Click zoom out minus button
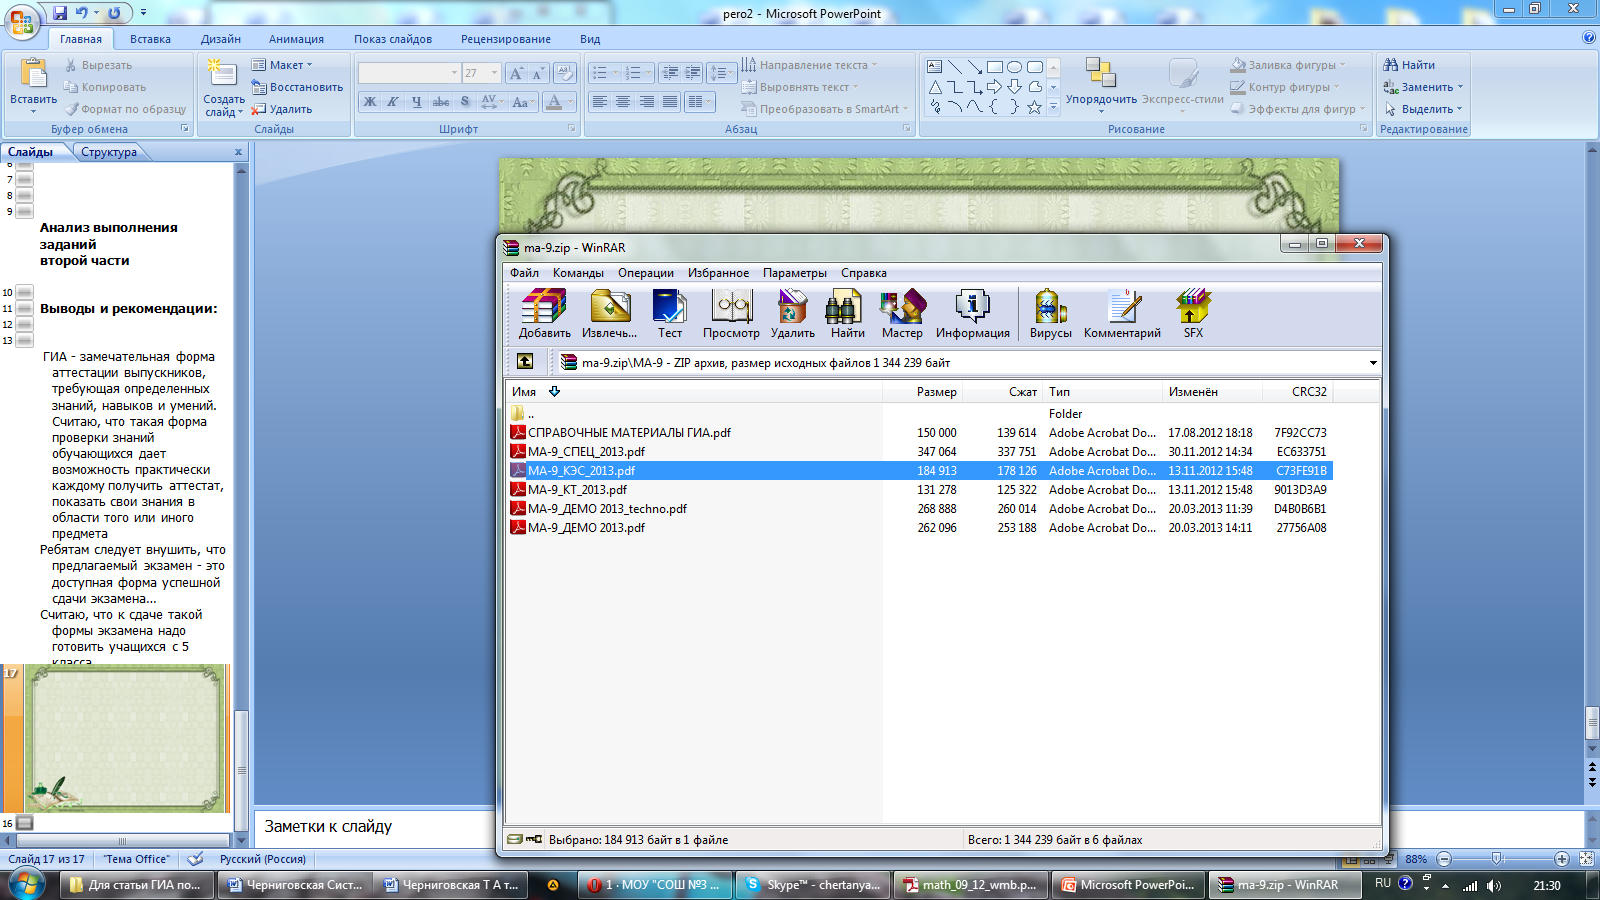This screenshot has height=900, width=1600. tap(1444, 859)
